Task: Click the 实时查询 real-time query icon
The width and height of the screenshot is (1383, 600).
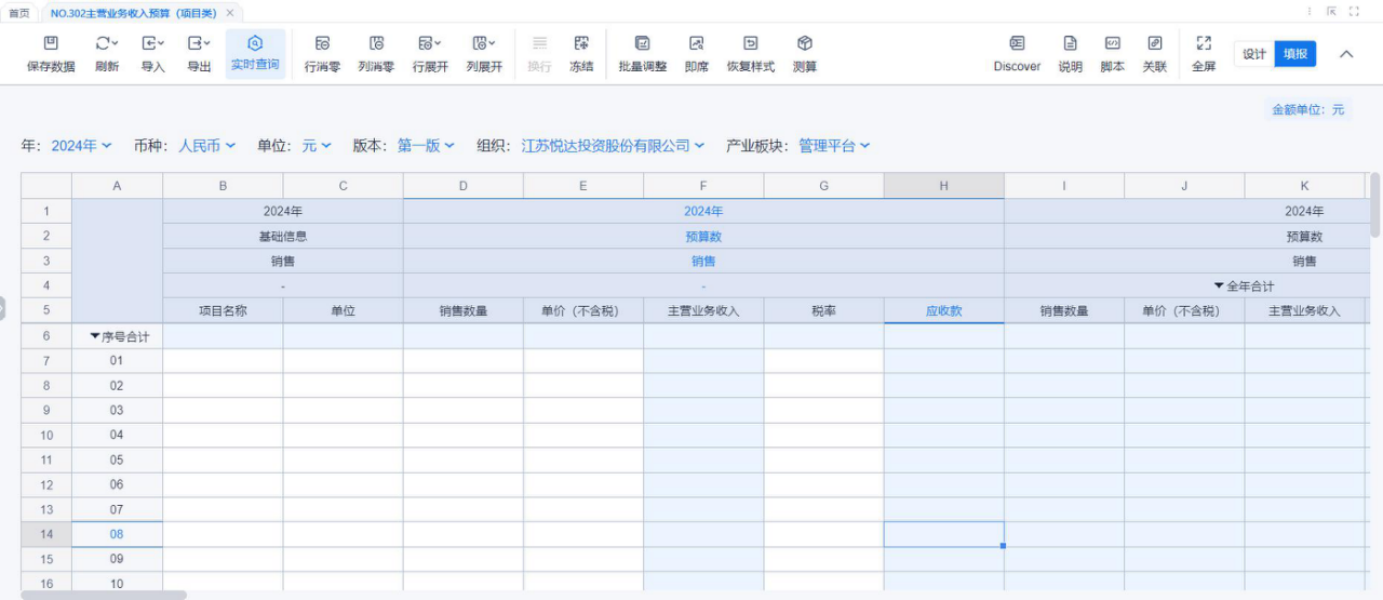Action: tap(255, 43)
